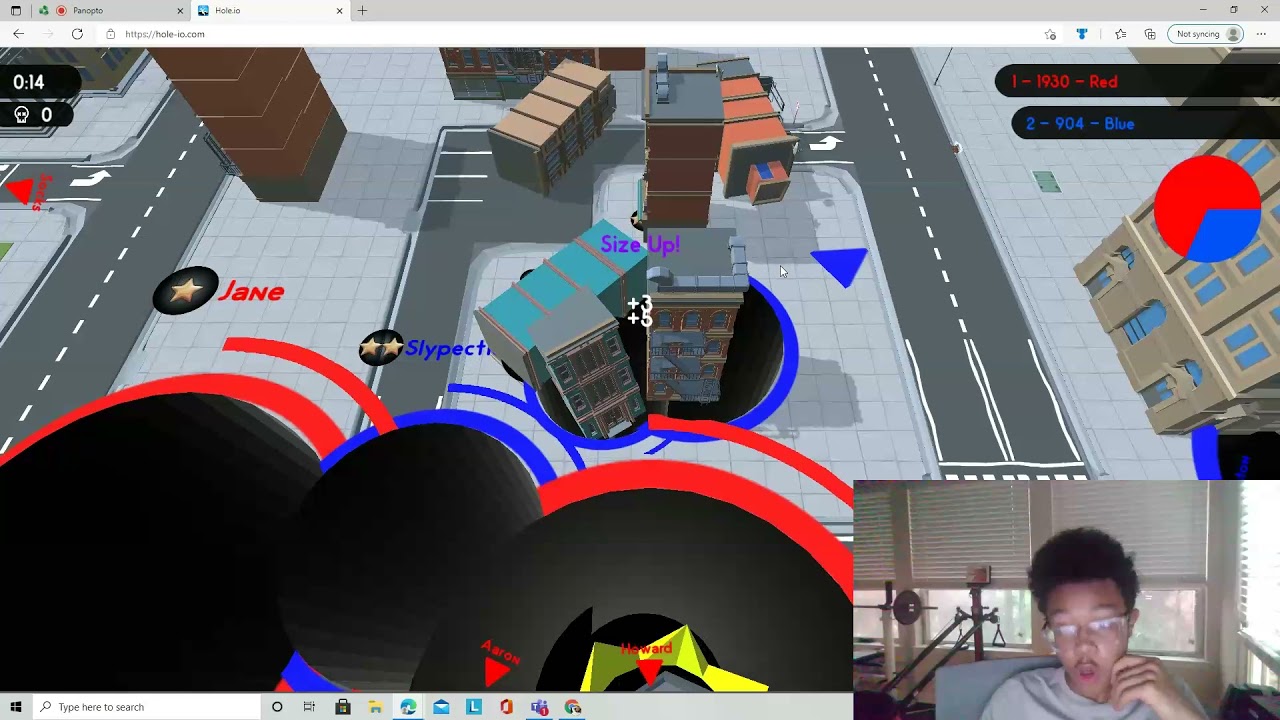Open the tab actions menu icon
The width and height of the screenshot is (1280, 720).
16,10
